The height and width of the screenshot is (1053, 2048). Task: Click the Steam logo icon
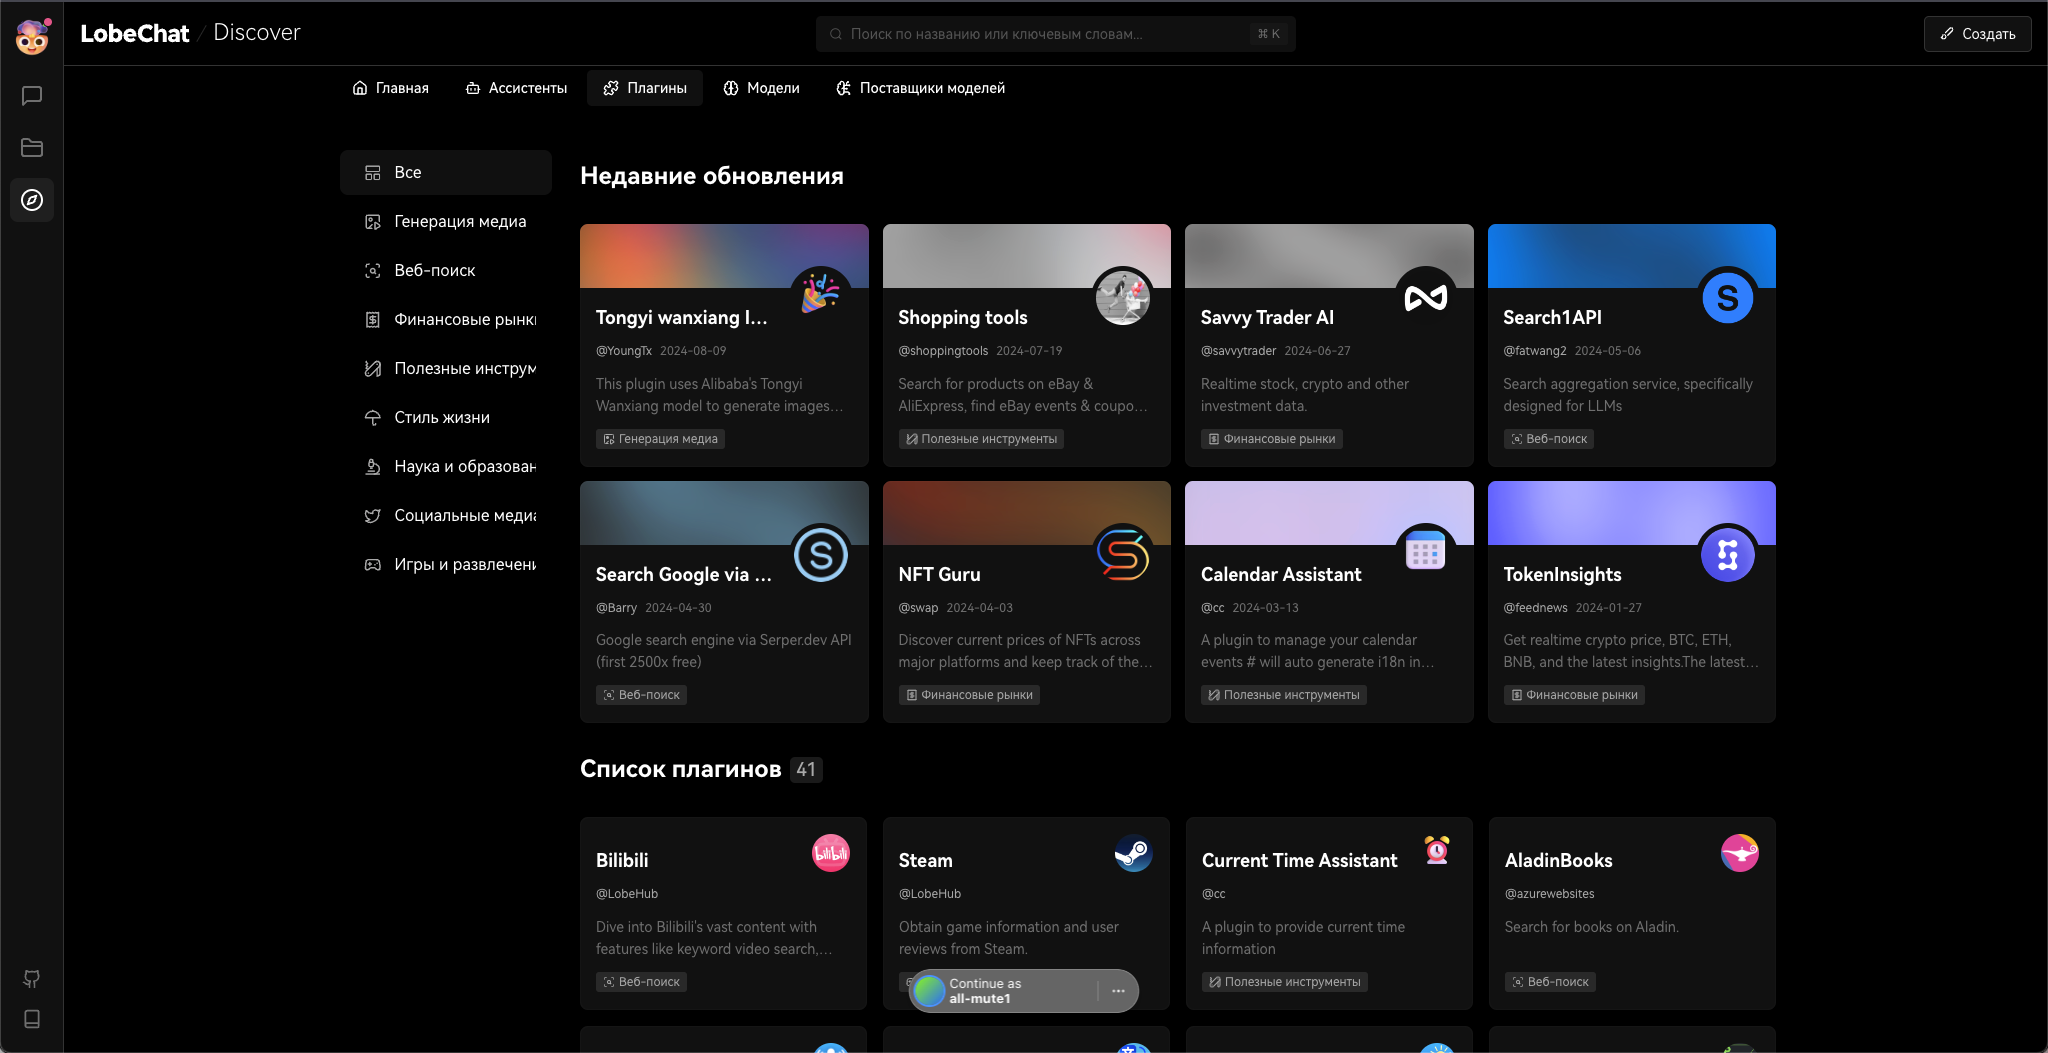1134,853
